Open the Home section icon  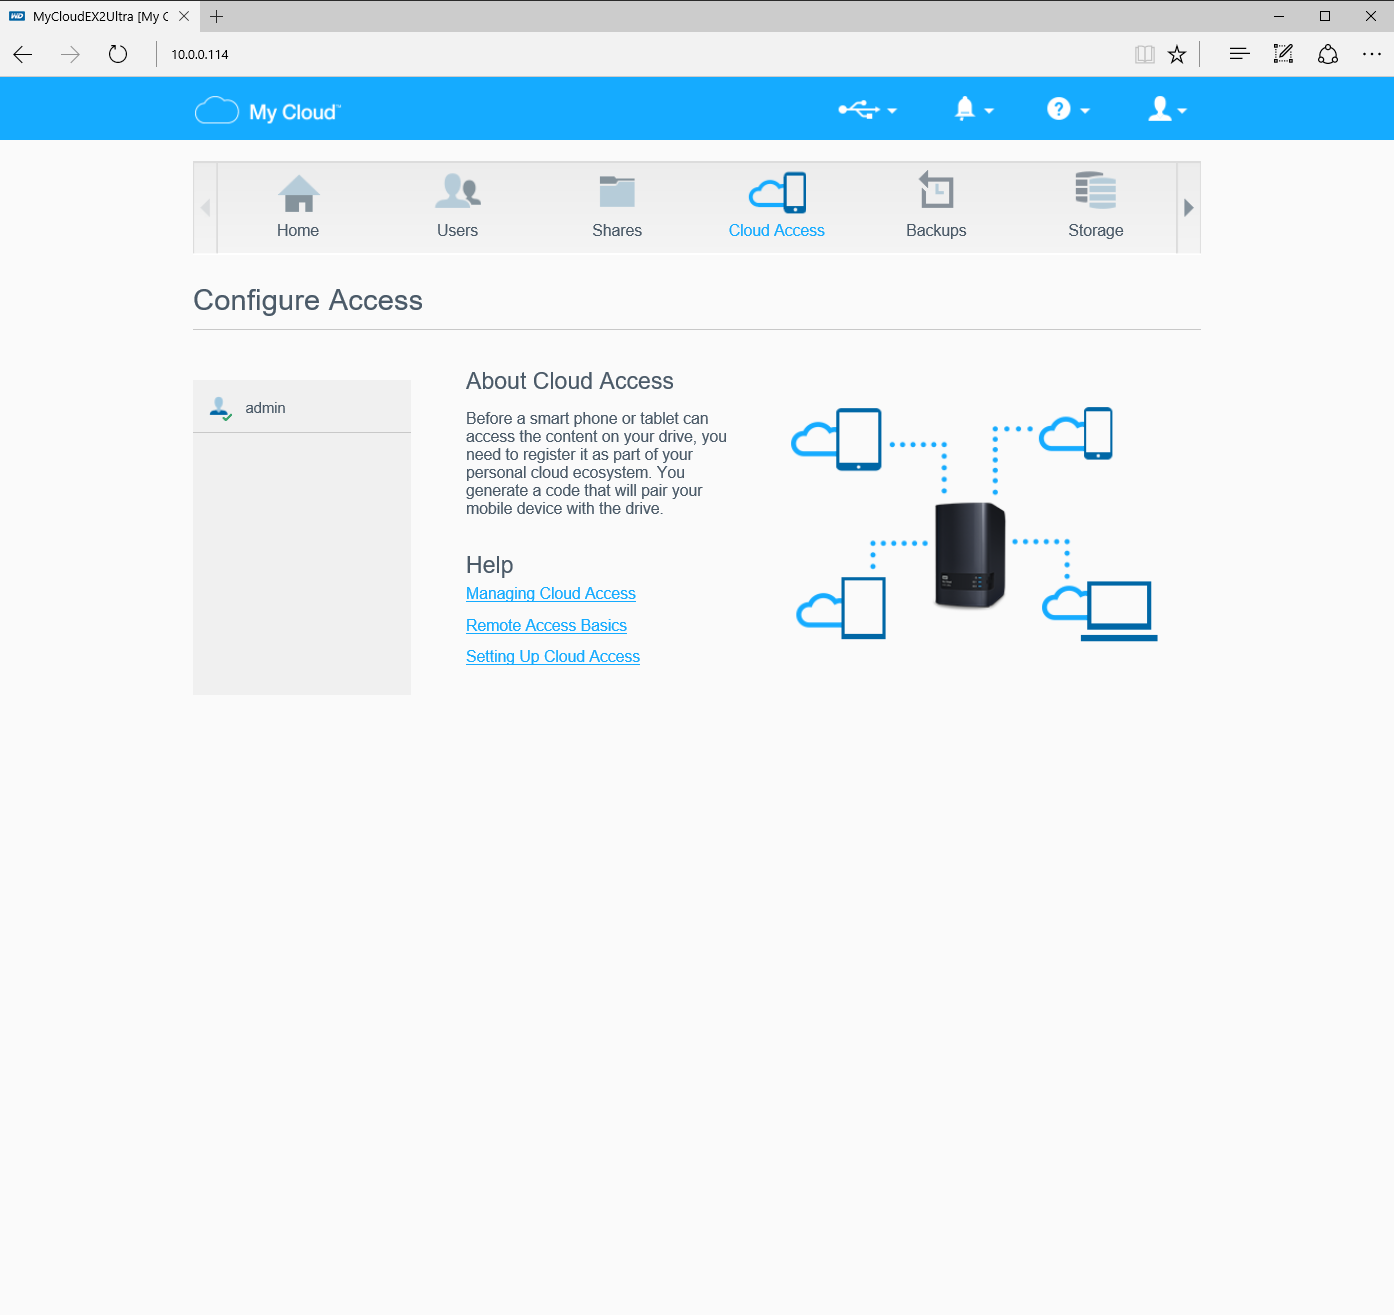click(x=298, y=194)
